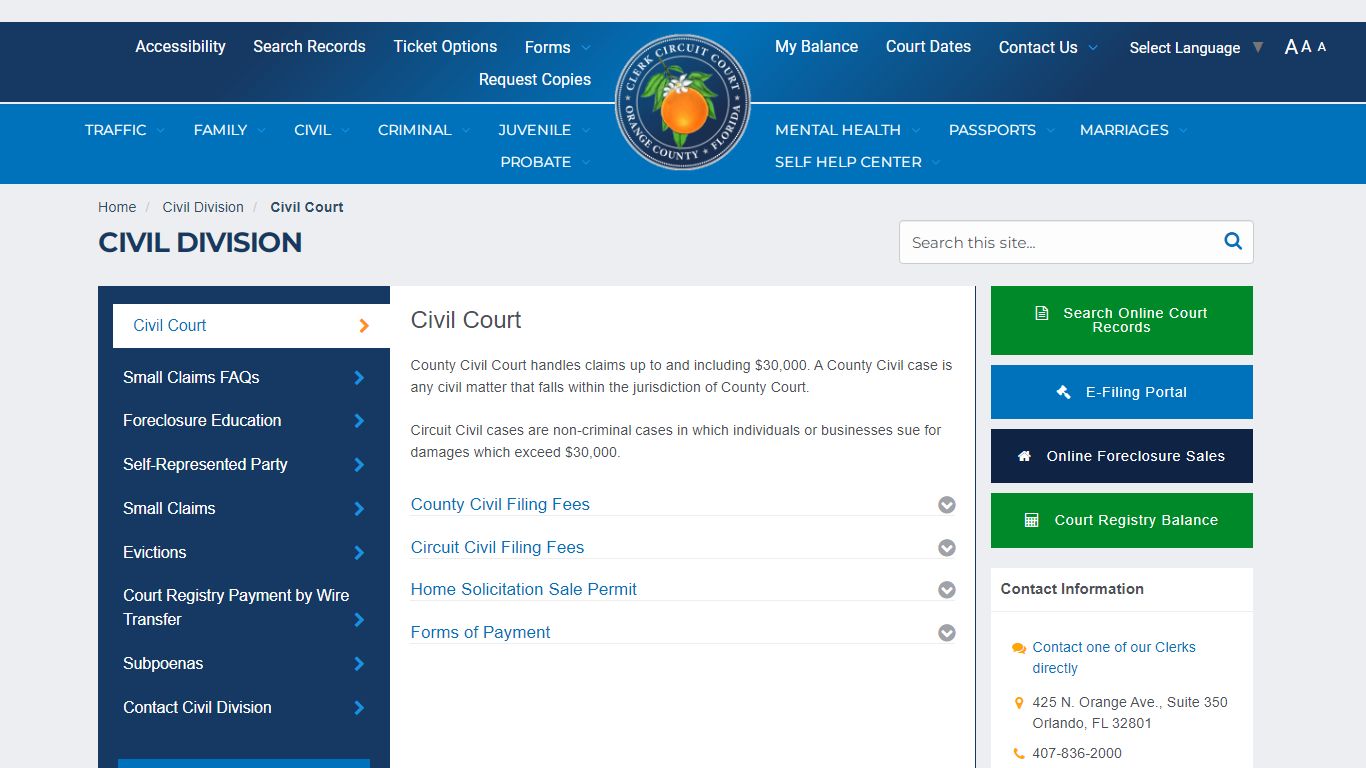Open the SELF HELP CENTER menu

858,162
